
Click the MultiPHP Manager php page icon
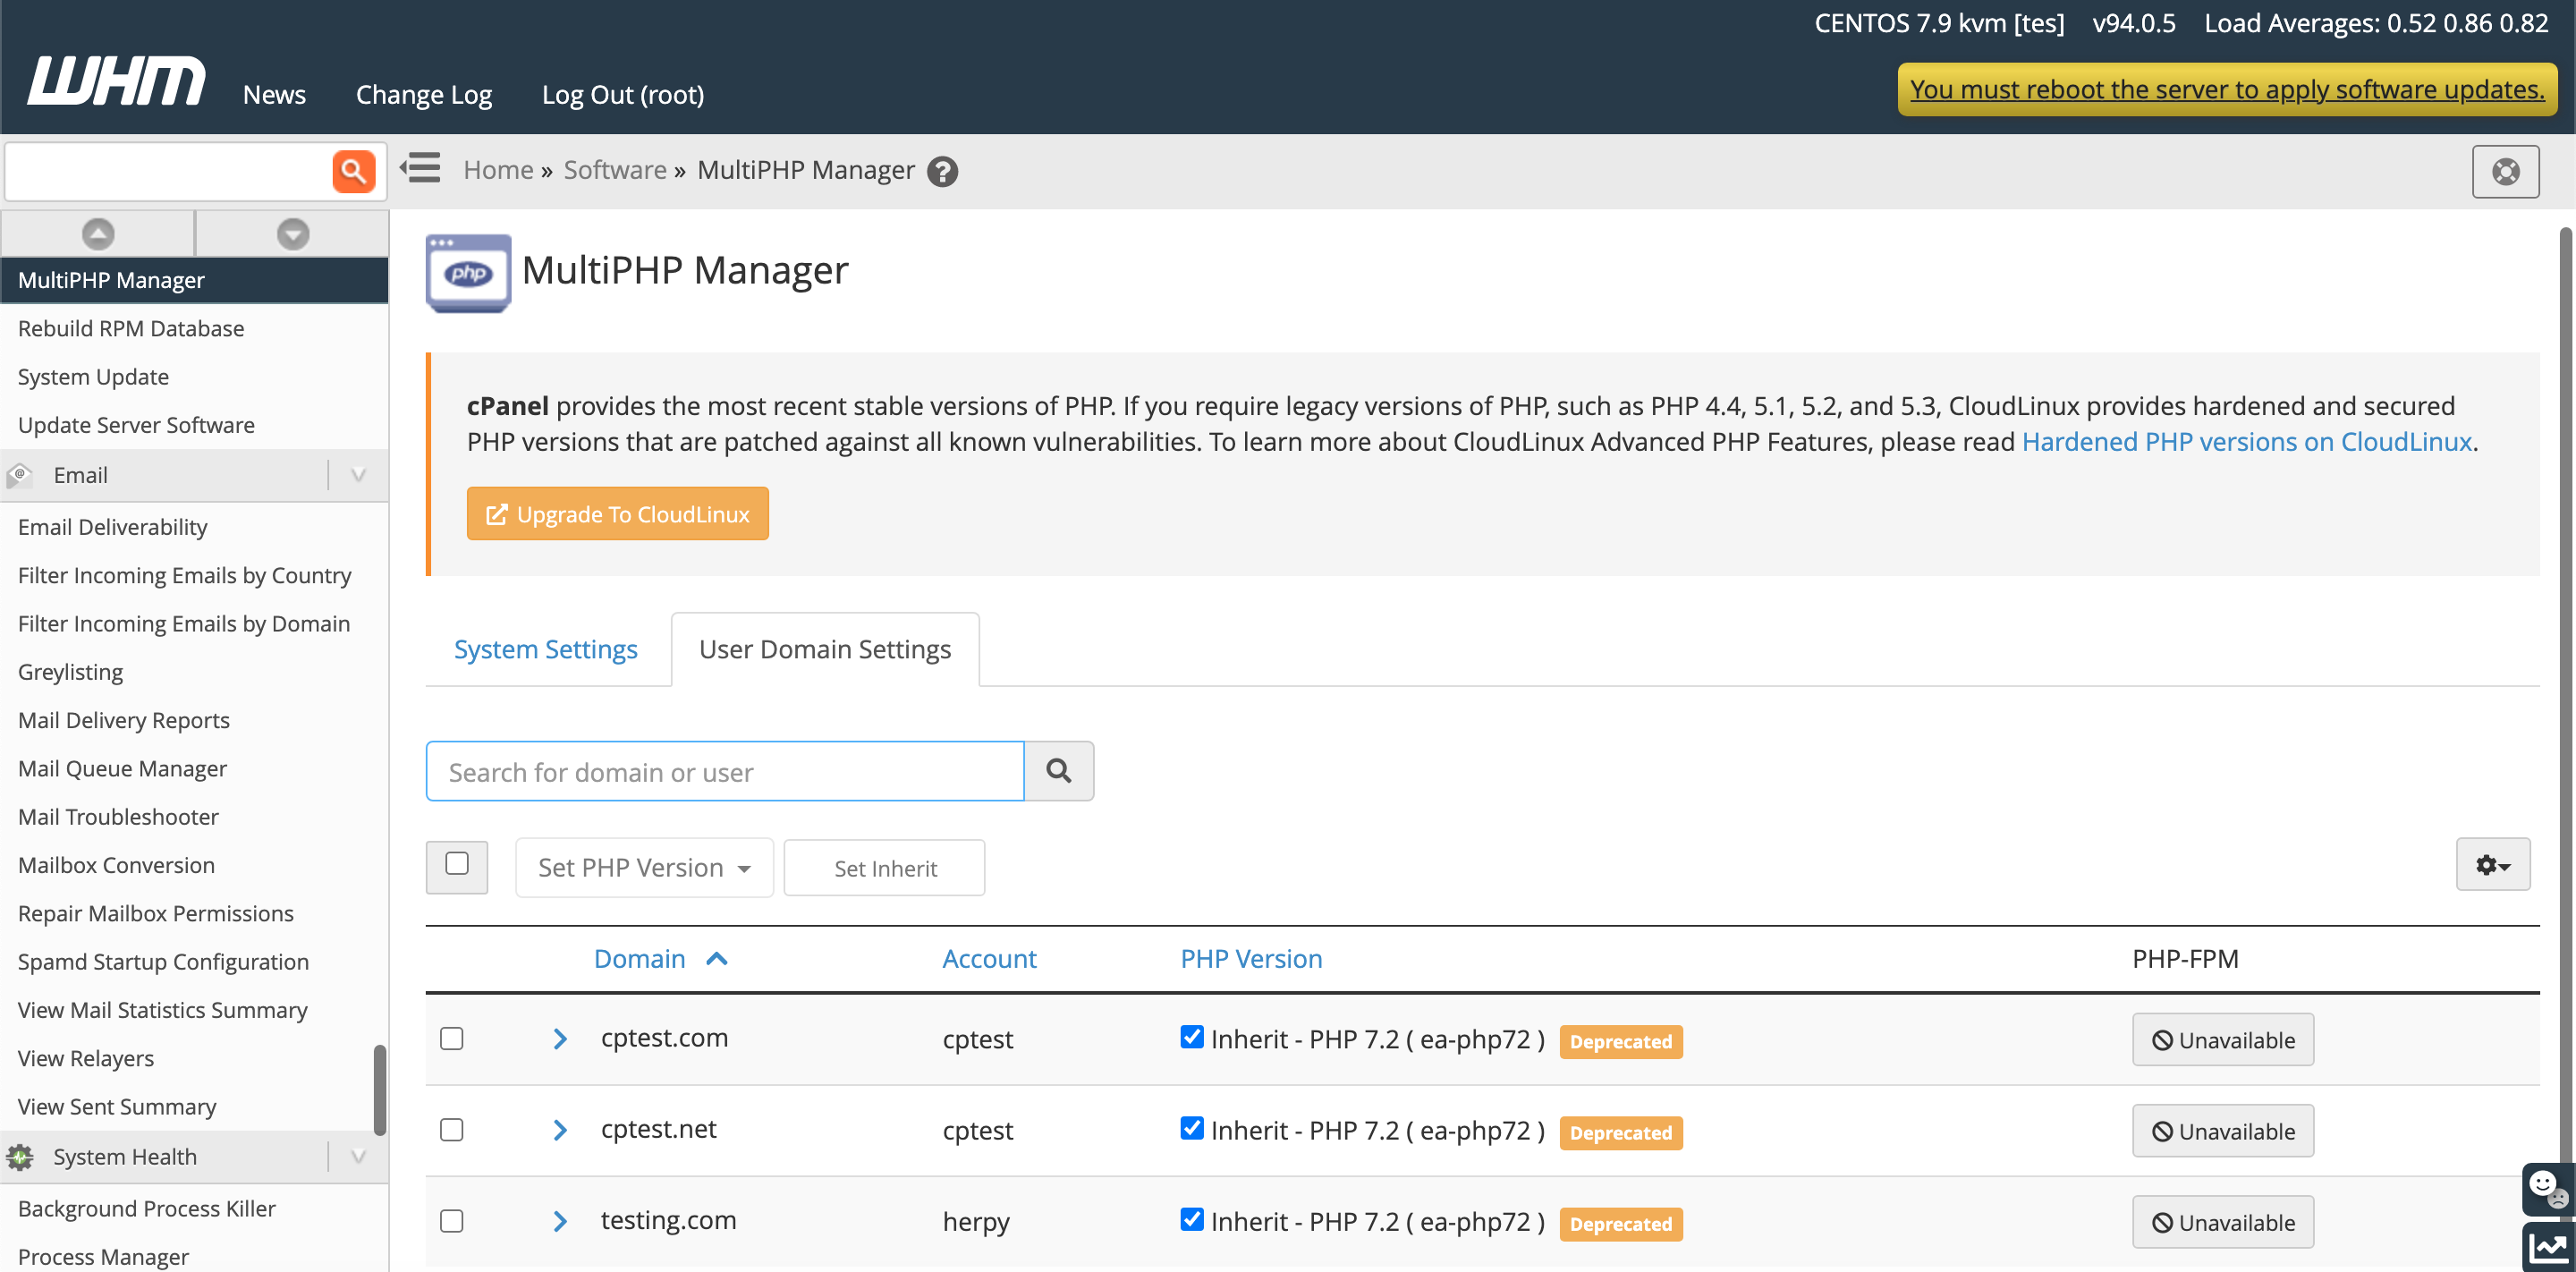[468, 272]
